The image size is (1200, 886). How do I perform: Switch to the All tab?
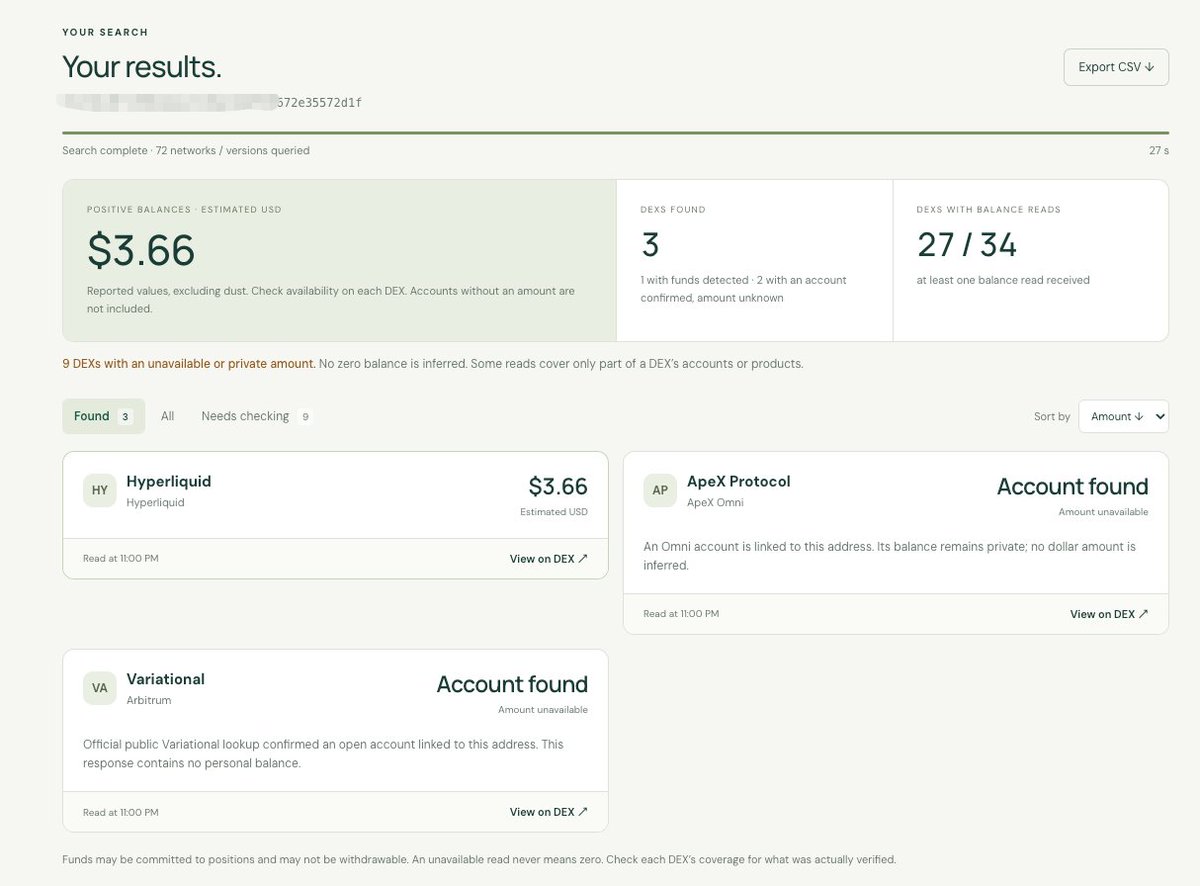coord(167,416)
